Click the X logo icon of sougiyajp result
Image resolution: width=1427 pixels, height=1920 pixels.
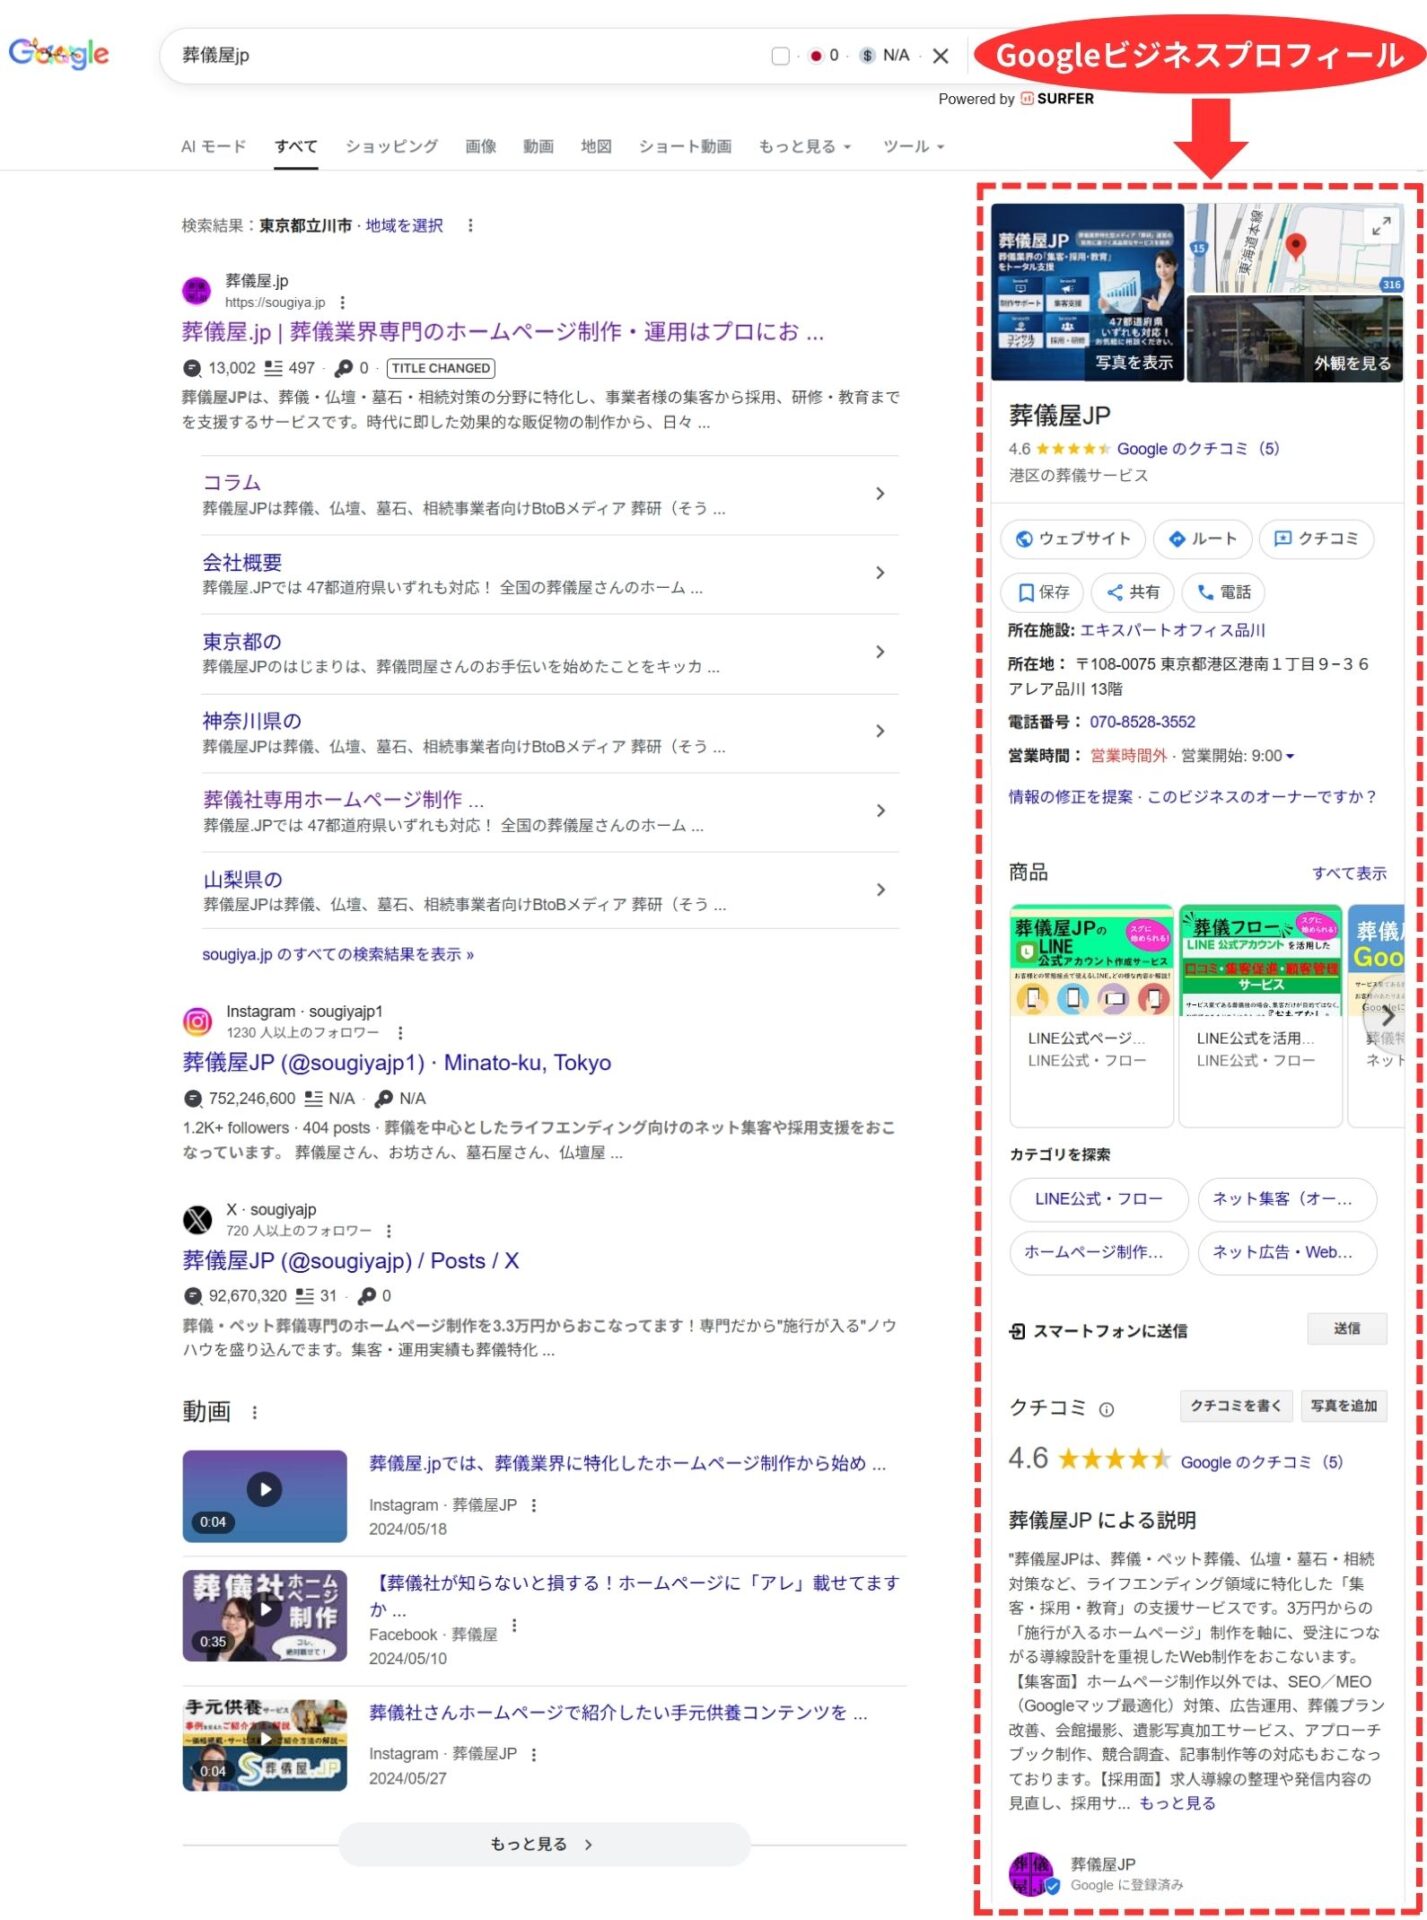point(198,1220)
